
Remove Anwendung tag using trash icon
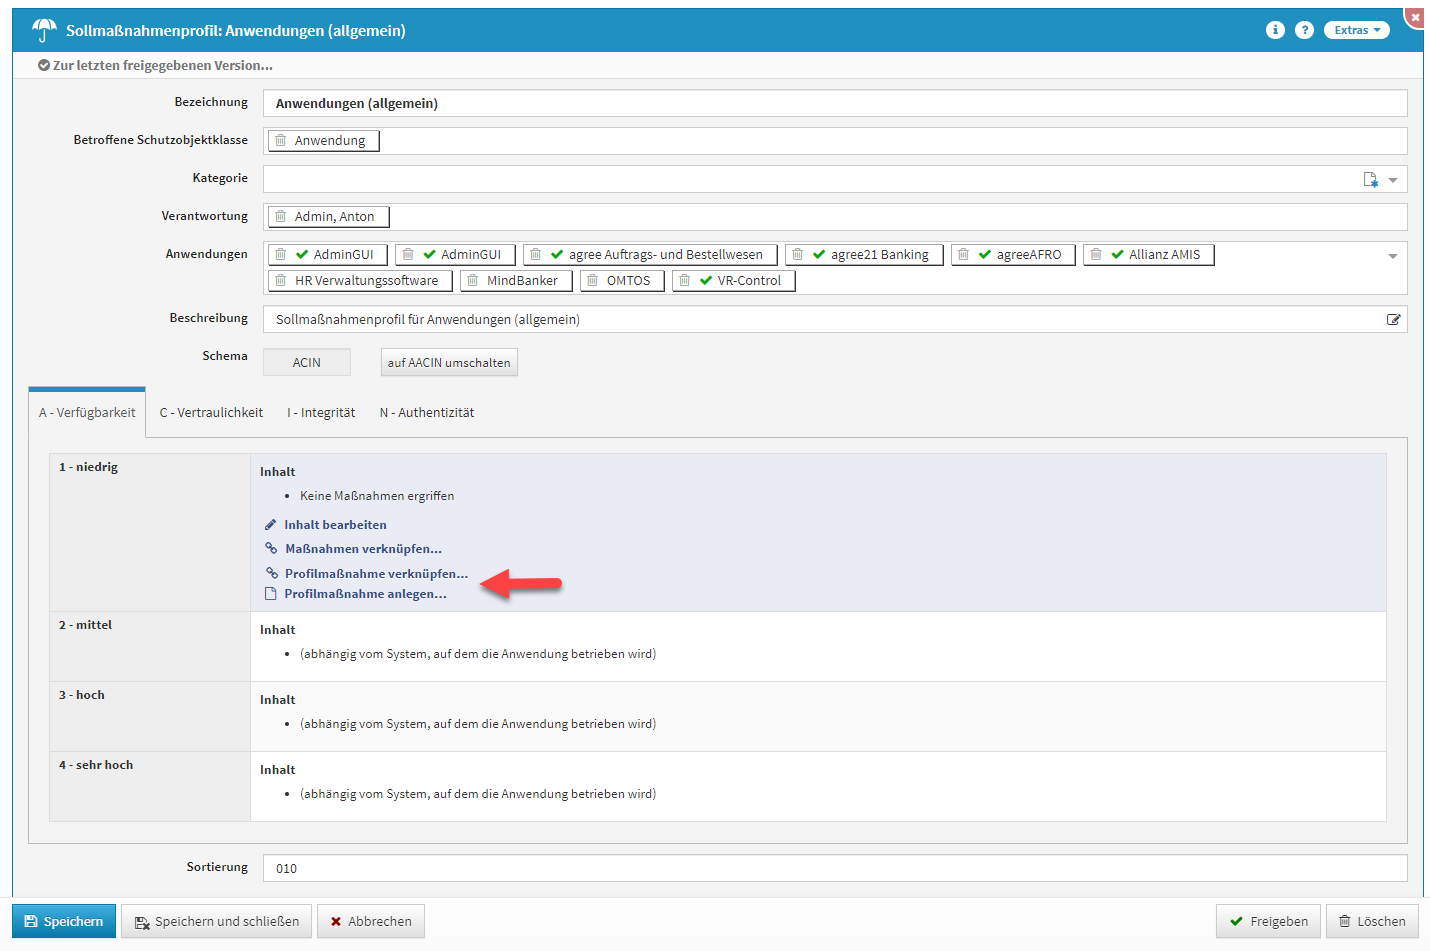tap(281, 141)
